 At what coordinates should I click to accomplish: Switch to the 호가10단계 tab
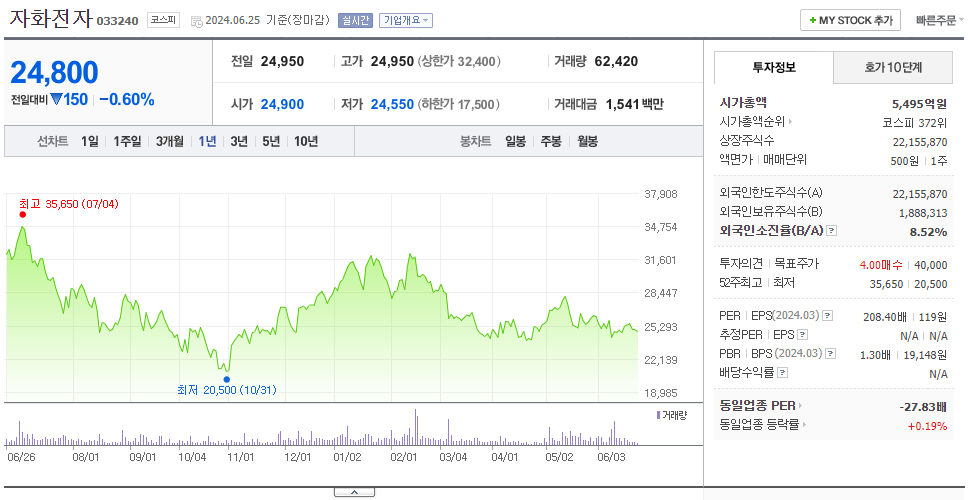tap(893, 68)
